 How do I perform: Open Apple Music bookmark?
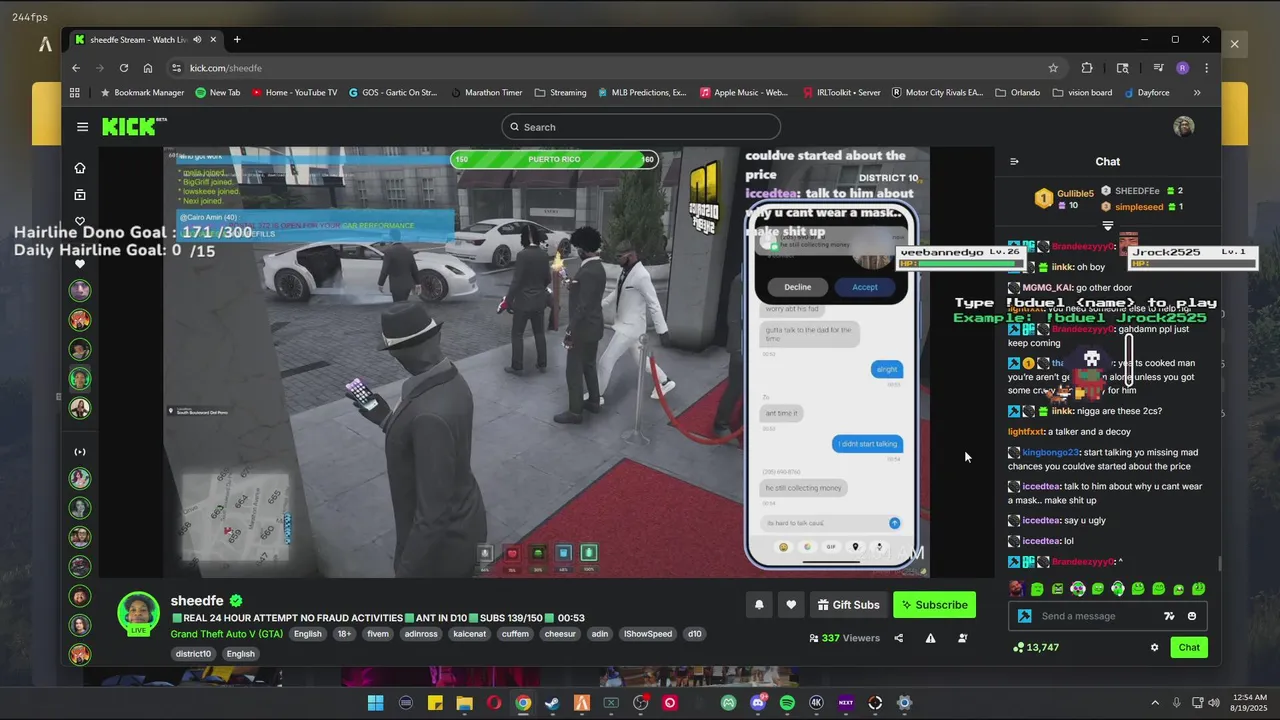coord(743,93)
